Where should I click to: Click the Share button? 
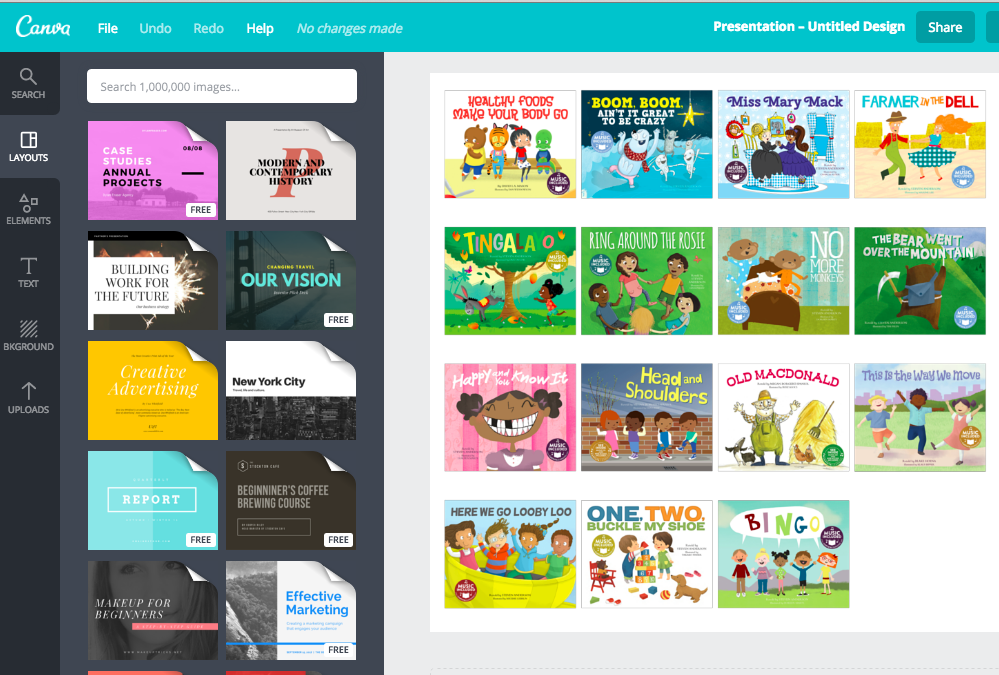point(945,27)
